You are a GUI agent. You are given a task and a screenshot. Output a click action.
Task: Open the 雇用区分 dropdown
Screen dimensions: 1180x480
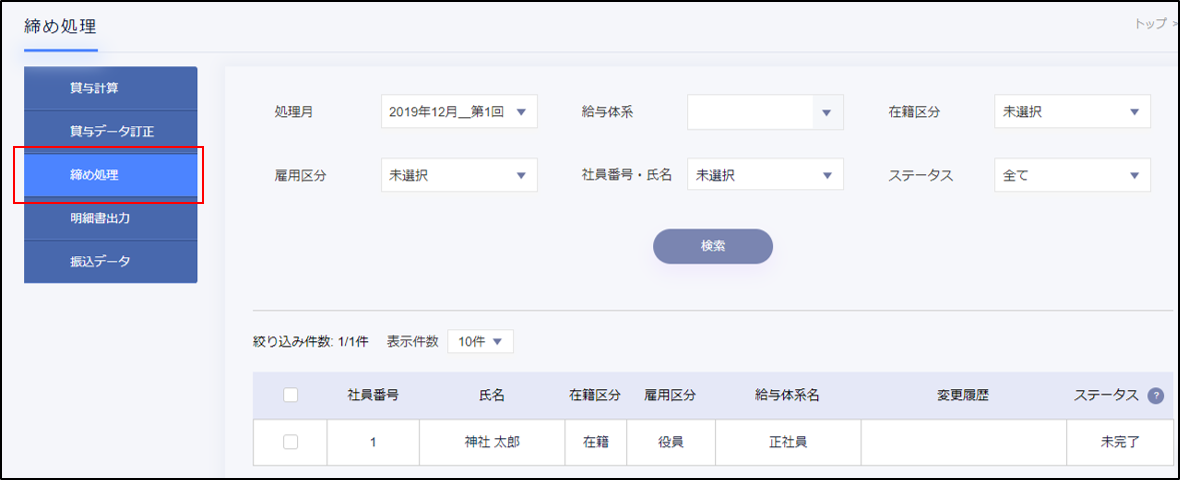coord(459,175)
